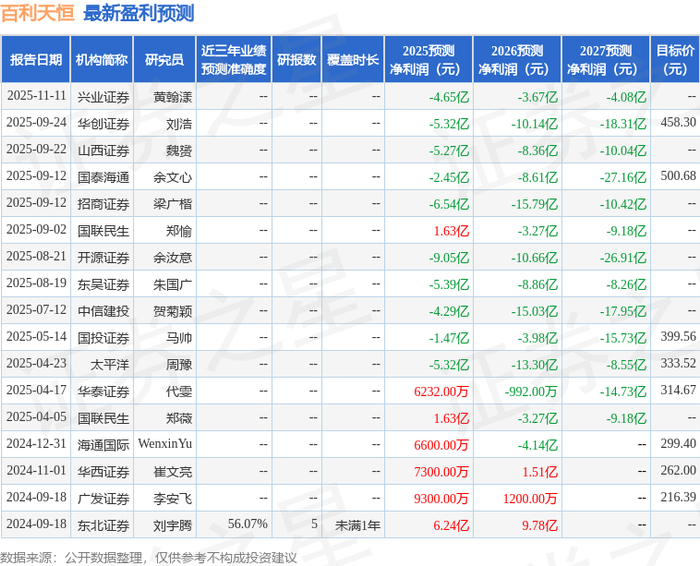
Task: Click the 262.00 target price
Action: coord(678,470)
